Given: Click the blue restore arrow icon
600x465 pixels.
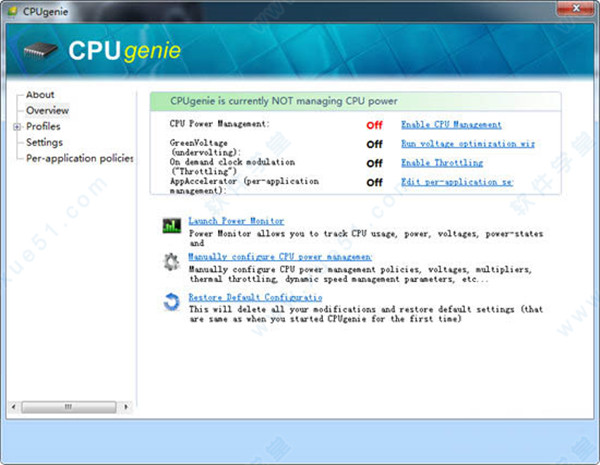Looking at the screenshot, I should point(171,302).
